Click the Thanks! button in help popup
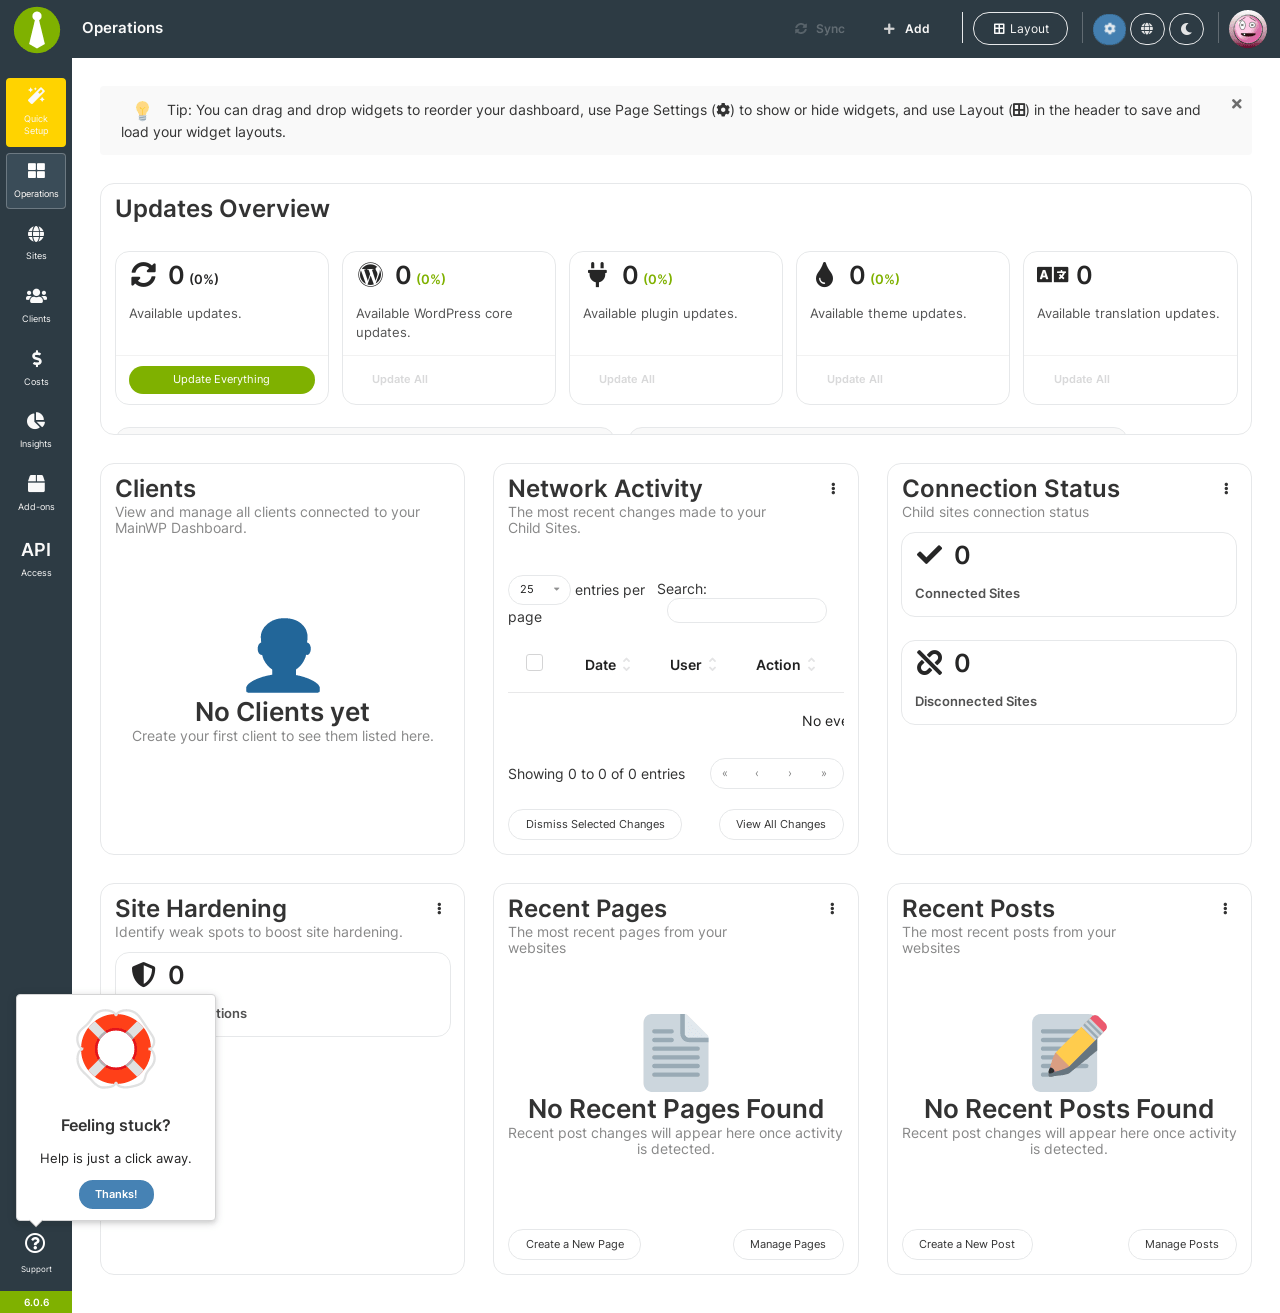This screenshot has height=1313, width=1280. (116, 1195)
